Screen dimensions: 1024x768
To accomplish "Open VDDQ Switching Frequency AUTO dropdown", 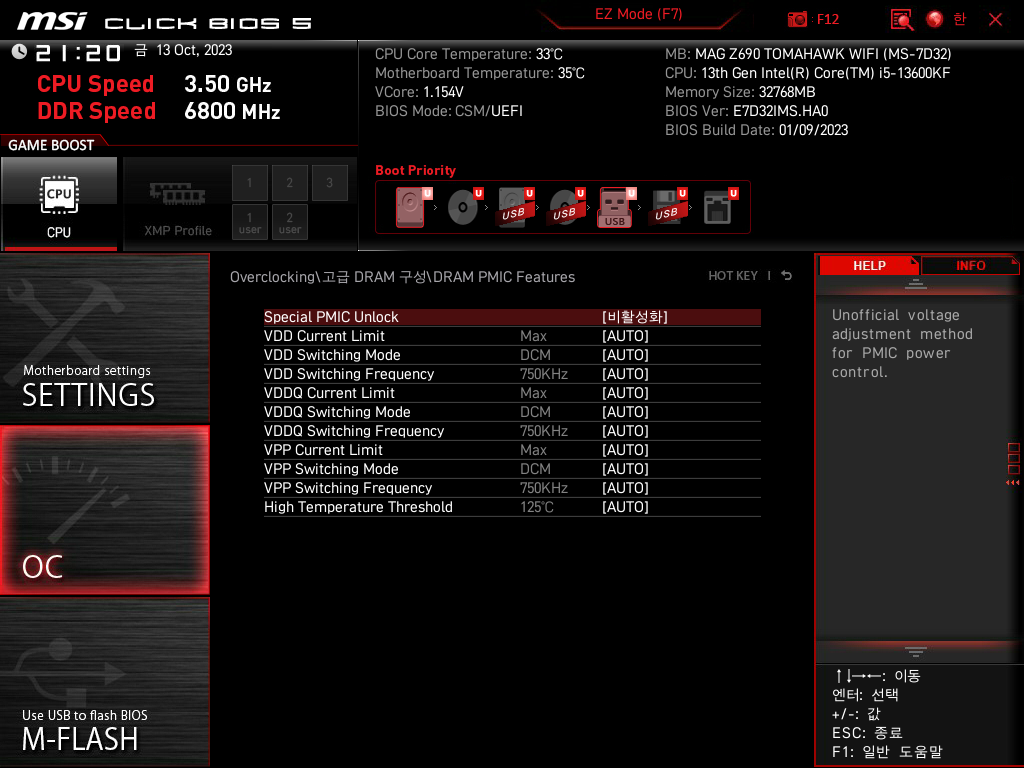I will [x=625, y=430].
